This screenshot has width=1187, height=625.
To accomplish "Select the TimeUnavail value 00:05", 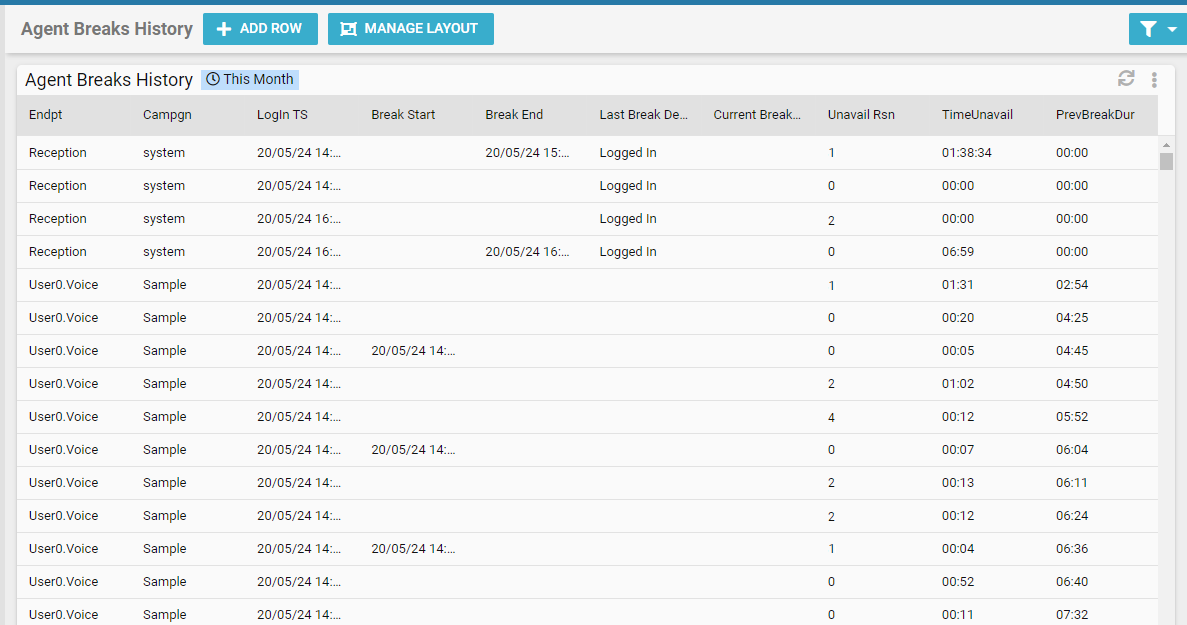I will point(958,351).
